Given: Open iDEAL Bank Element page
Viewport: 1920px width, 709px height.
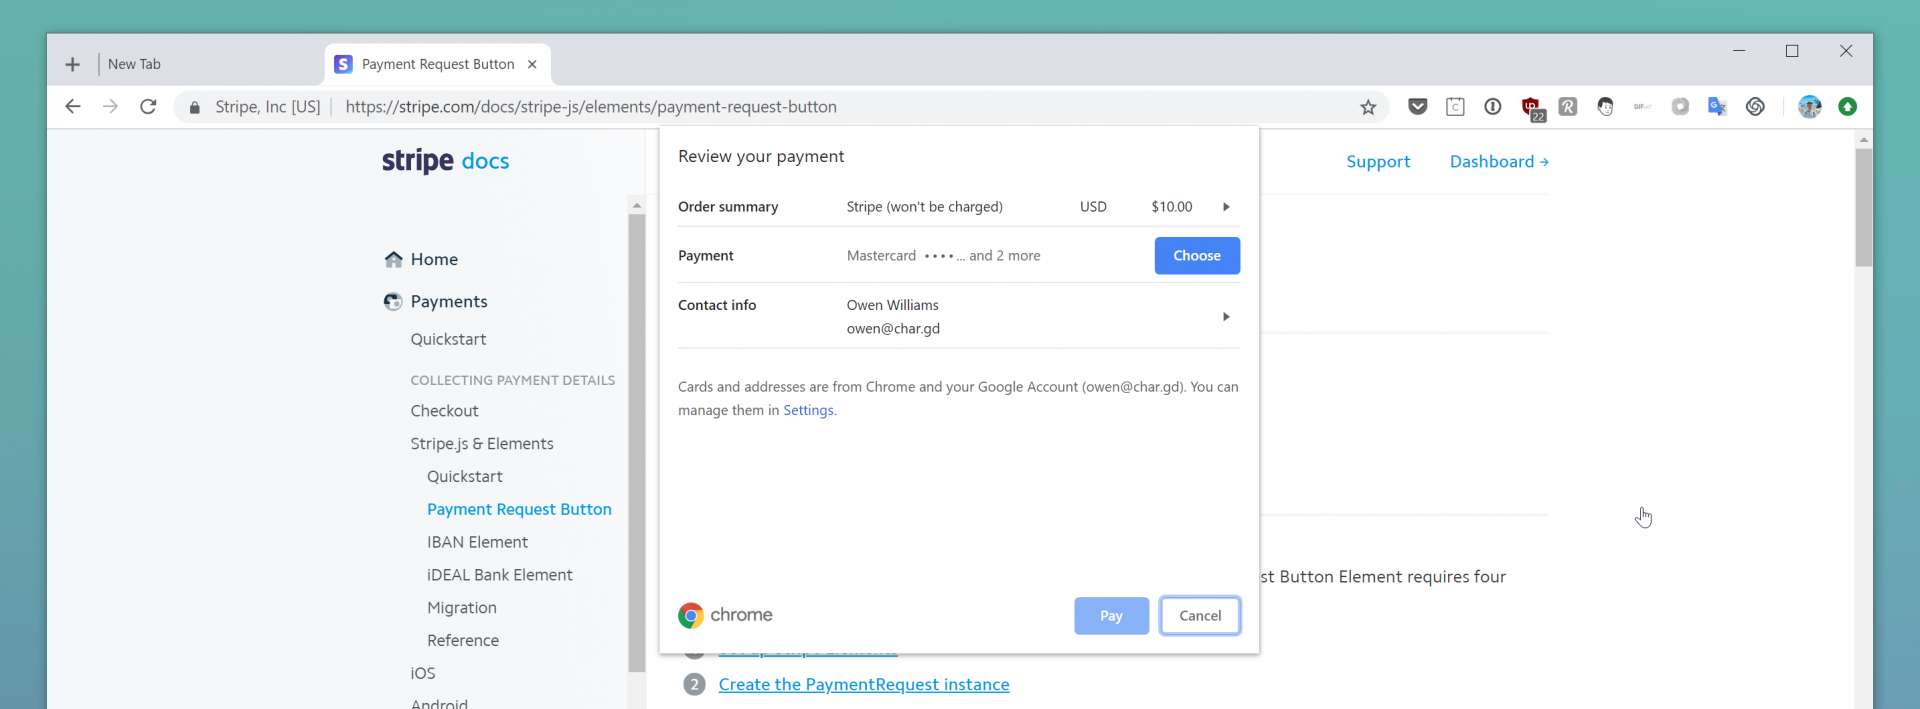Looking at the screenshot, I should [499, 575].
